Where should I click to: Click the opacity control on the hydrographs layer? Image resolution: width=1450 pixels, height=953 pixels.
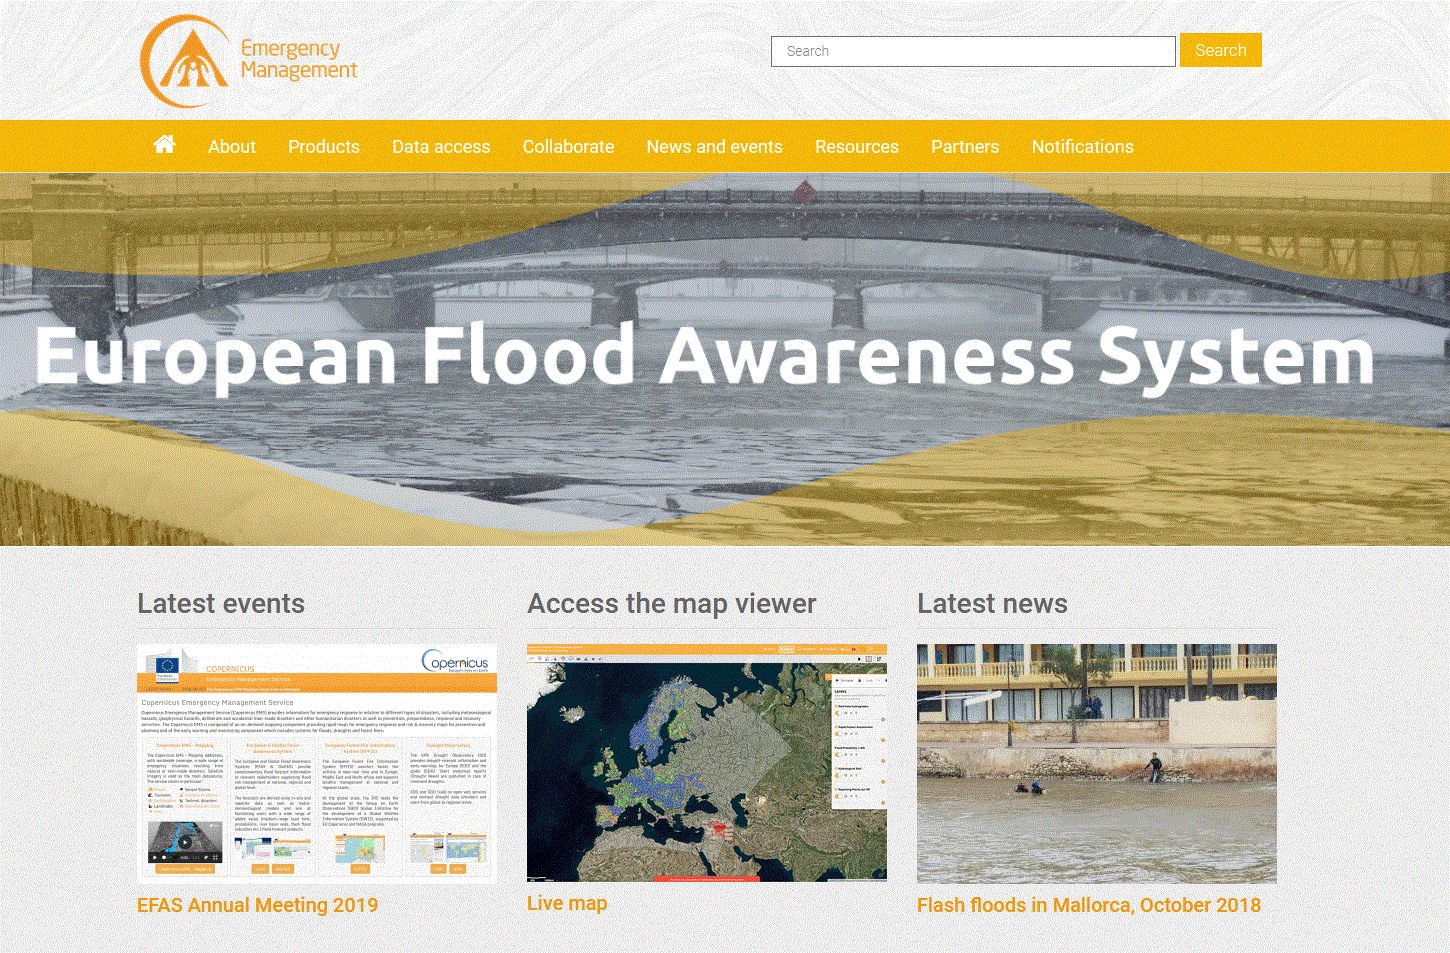[x=846, y=713]
